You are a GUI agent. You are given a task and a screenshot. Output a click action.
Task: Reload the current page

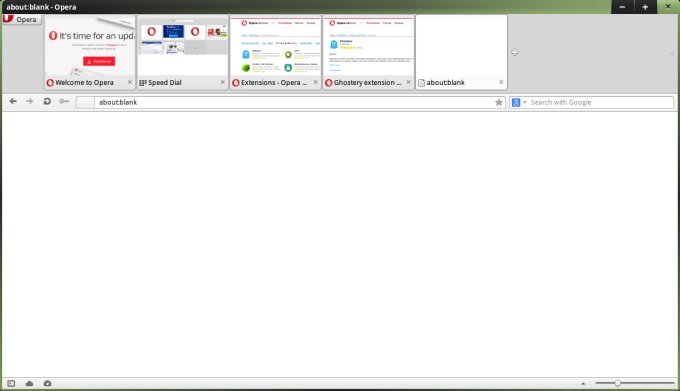47,101
